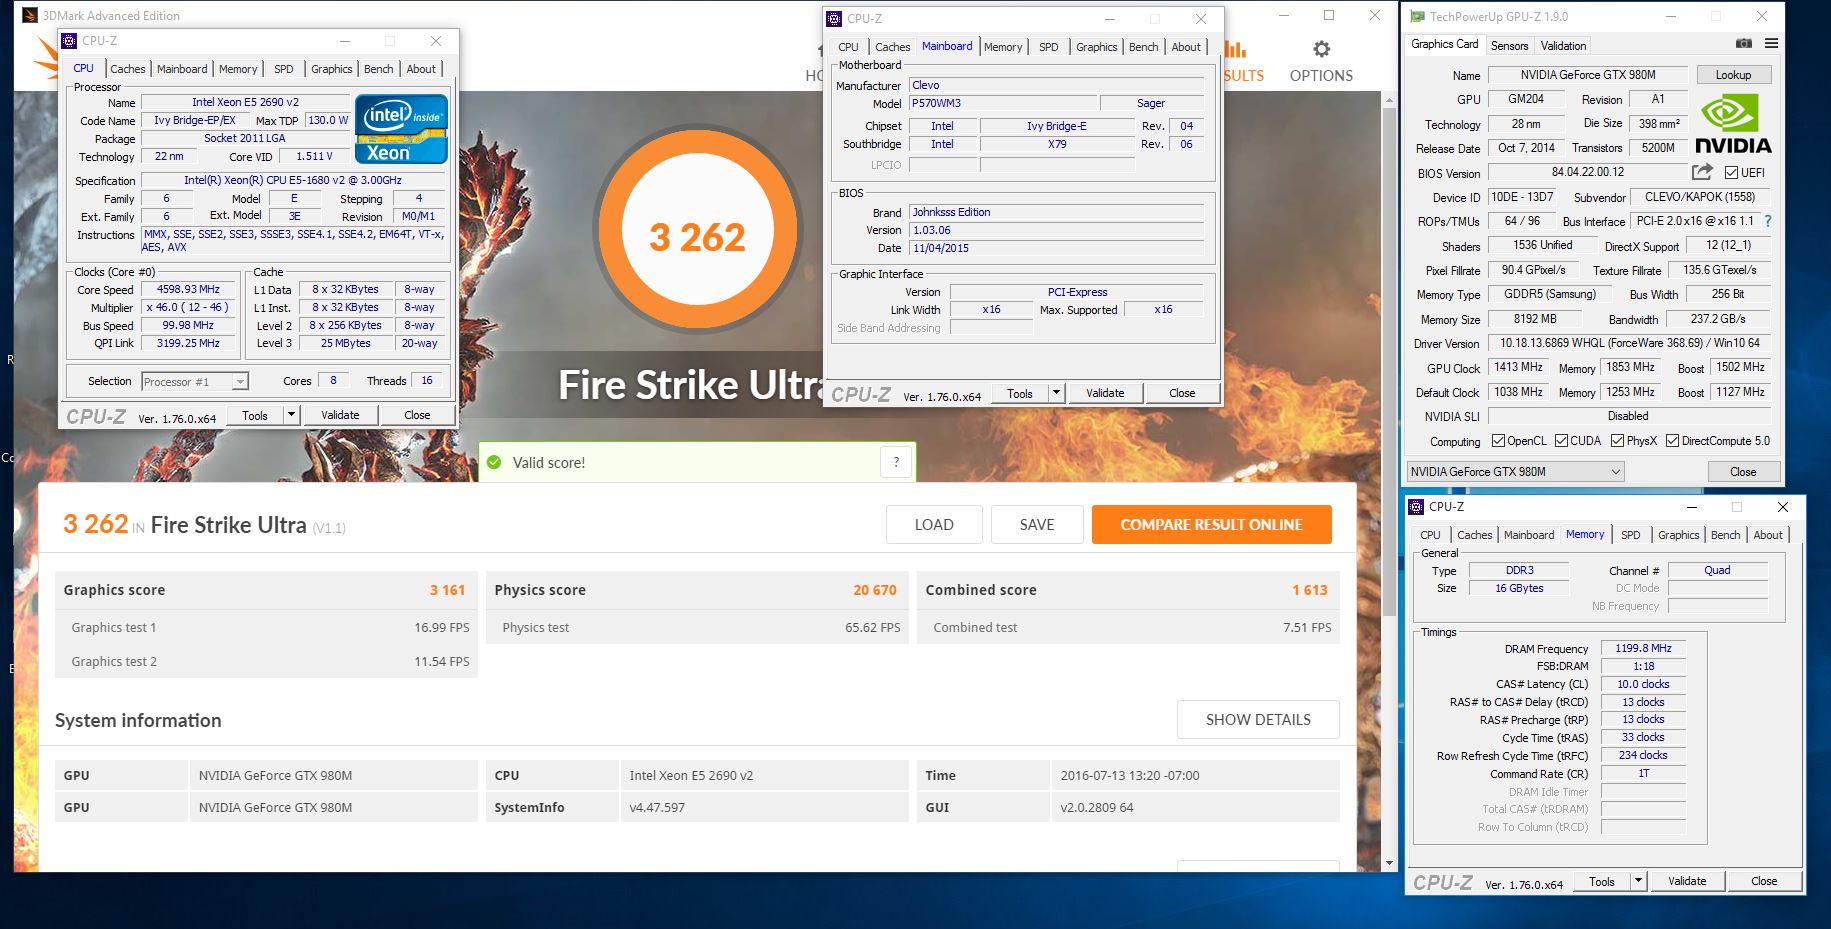Expand Tools arrow in the CPU-Z processor window
This screenshot has height=929, width=1831.
(291, 415)
